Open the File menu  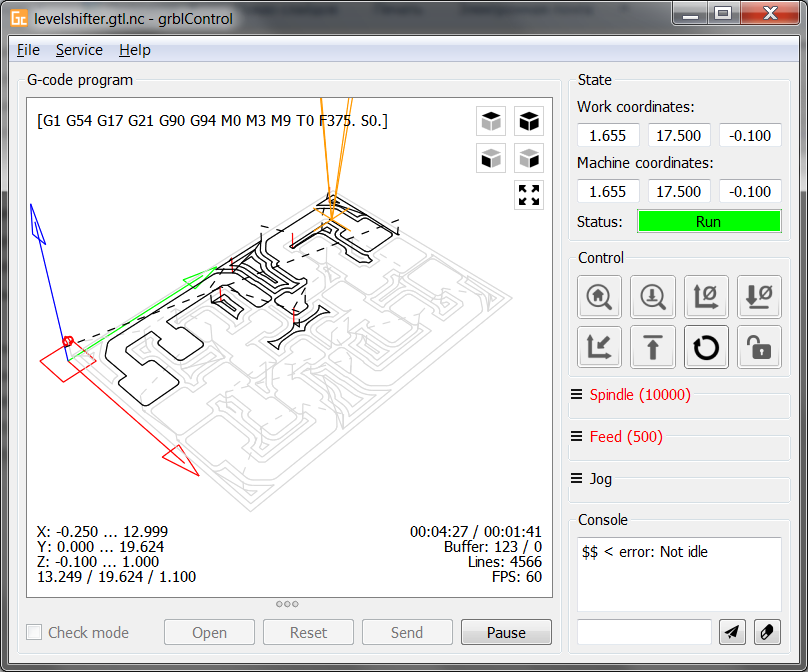[27, 49]
